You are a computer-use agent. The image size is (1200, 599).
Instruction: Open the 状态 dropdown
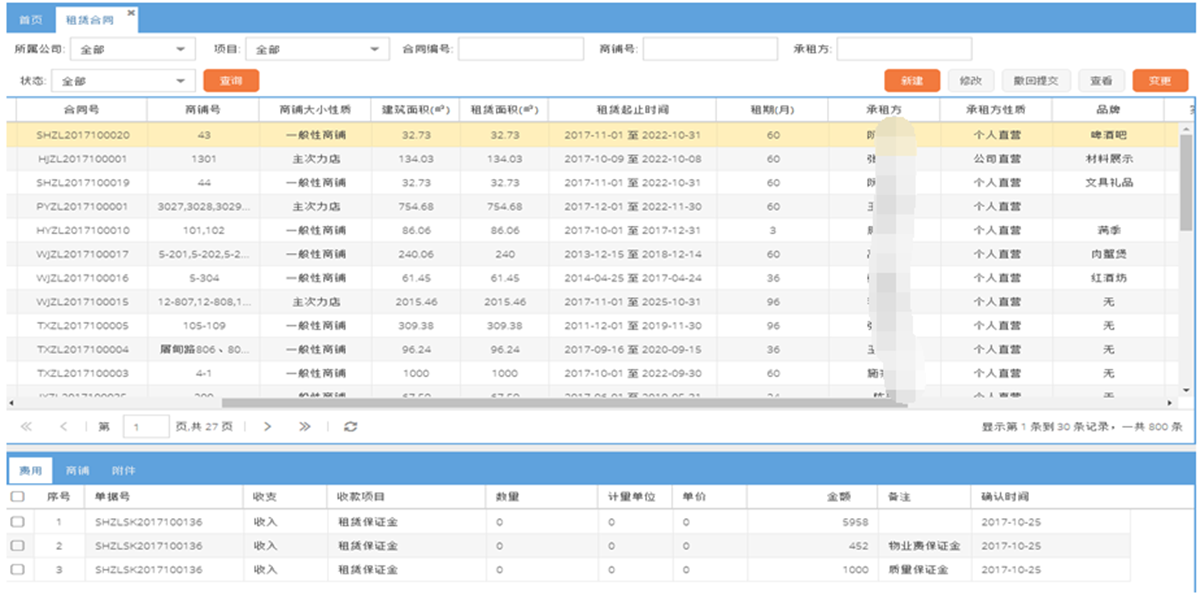pos(179,81)
